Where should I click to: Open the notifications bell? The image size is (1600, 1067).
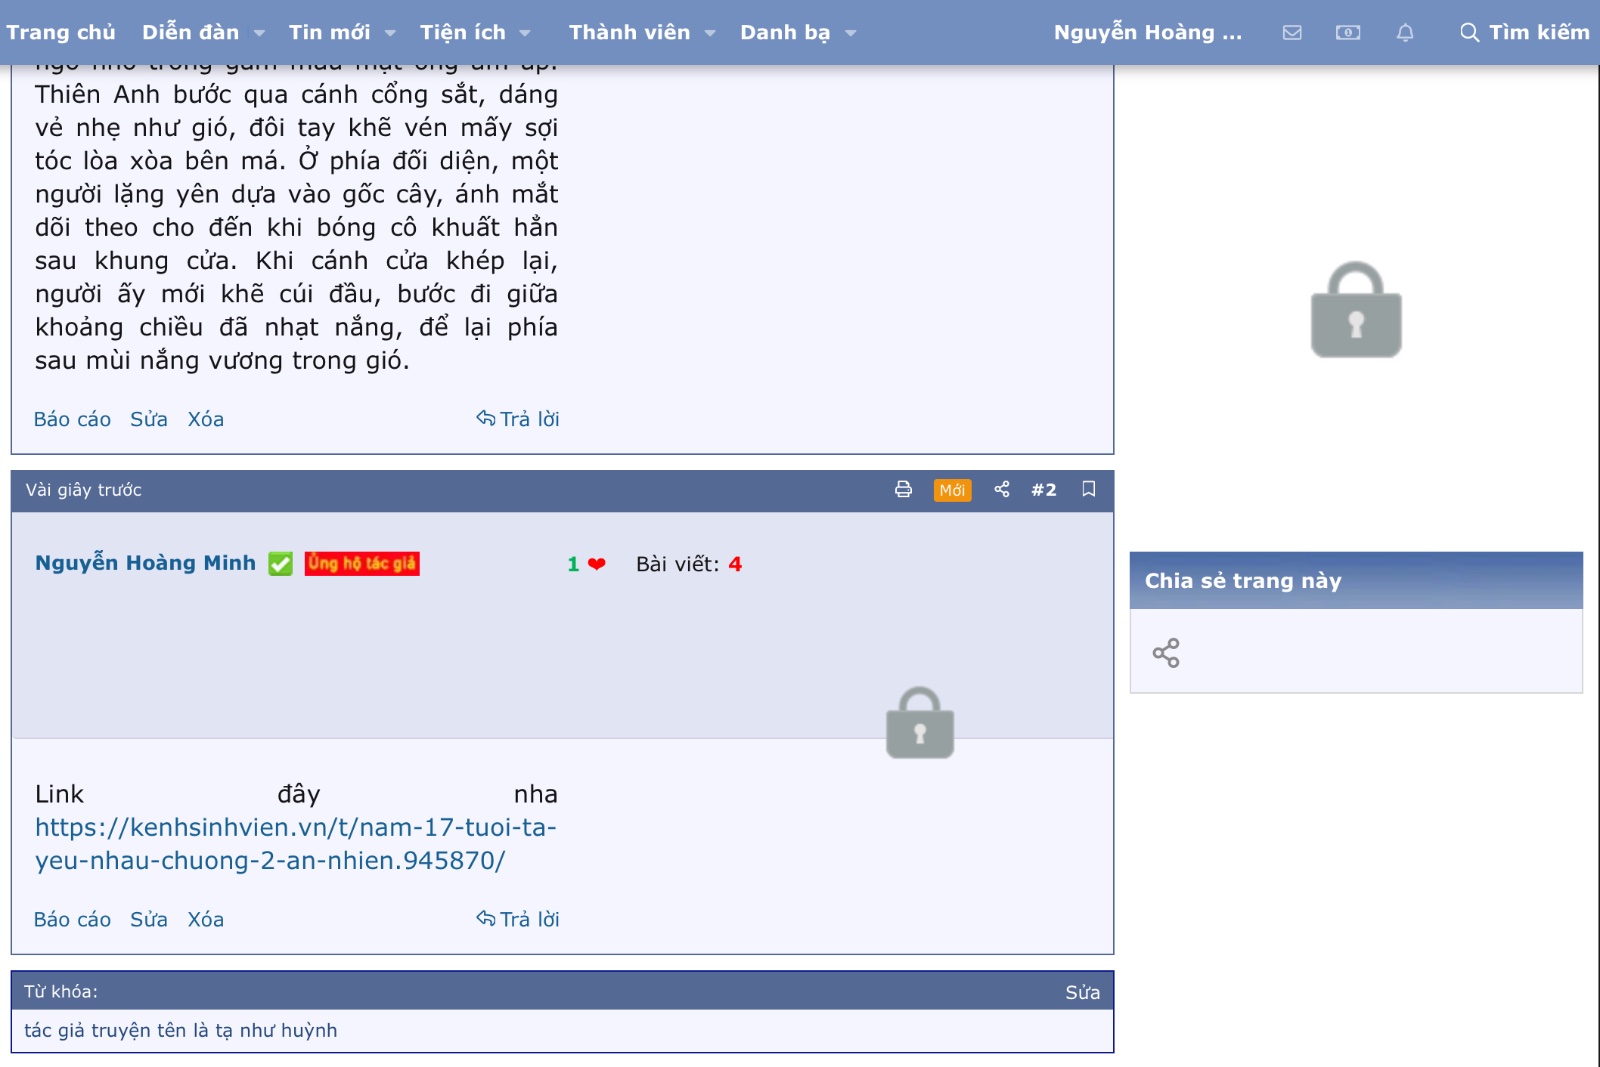point(1405,33)
